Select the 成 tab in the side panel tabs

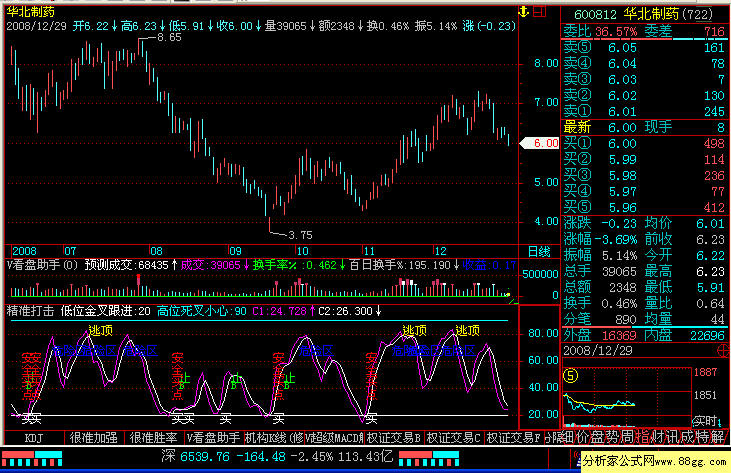point(687,437)
